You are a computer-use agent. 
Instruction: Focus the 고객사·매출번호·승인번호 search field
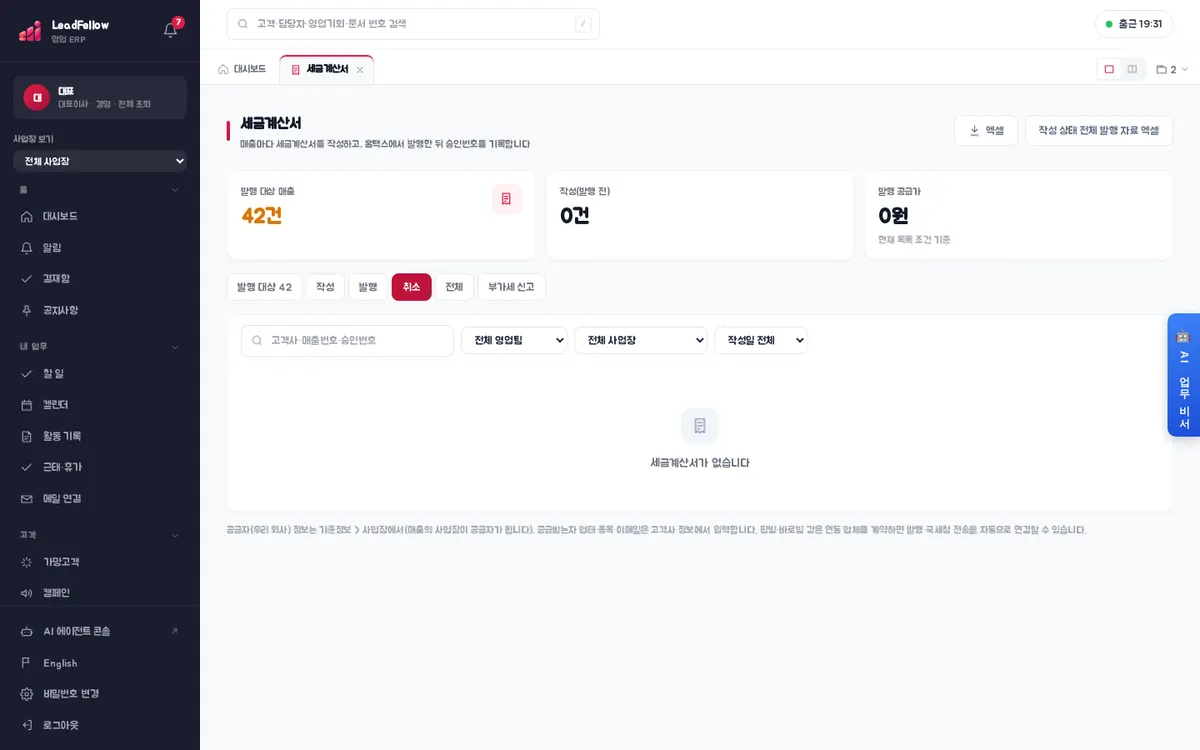click(348, 340)
